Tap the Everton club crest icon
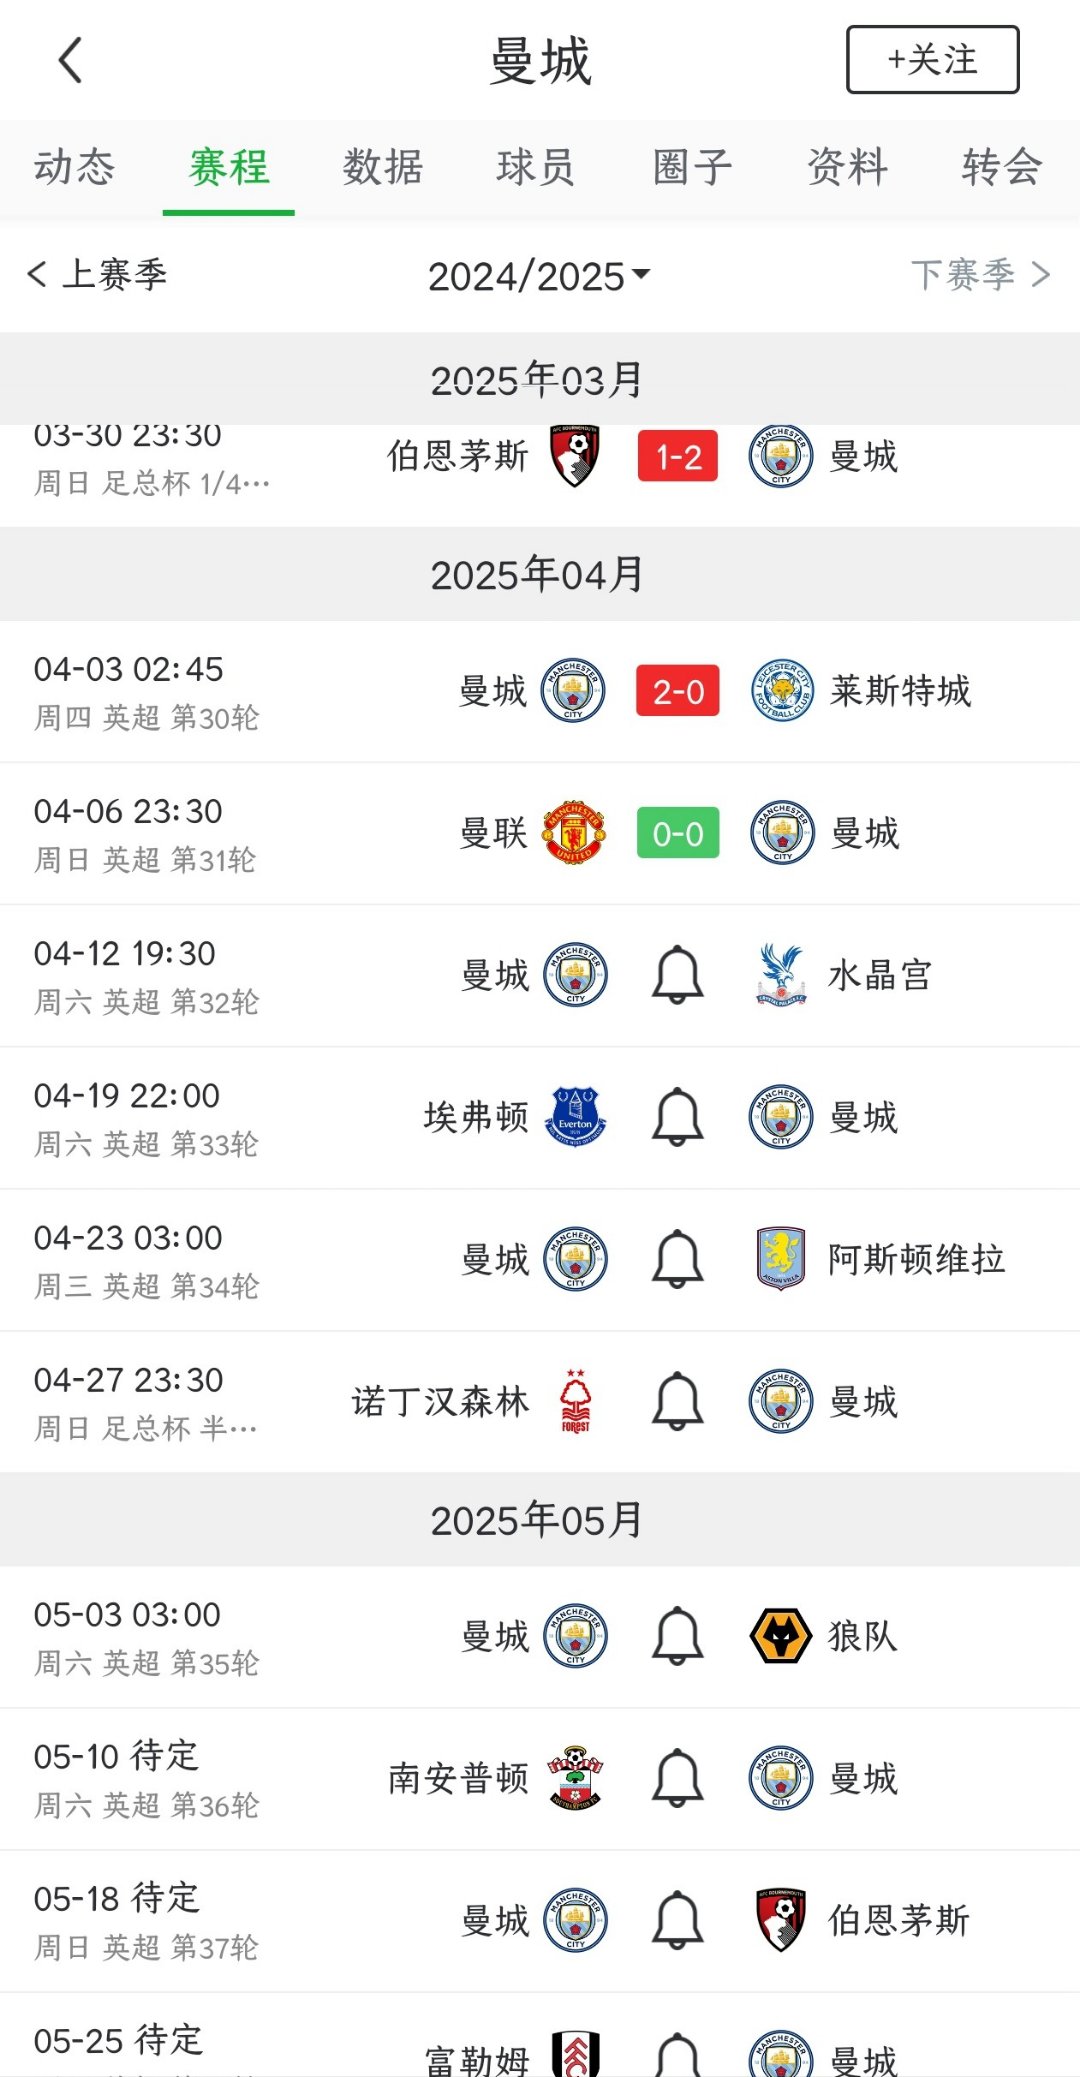The height and width of the screenshot is (2077, 1080). [575, 1117]
